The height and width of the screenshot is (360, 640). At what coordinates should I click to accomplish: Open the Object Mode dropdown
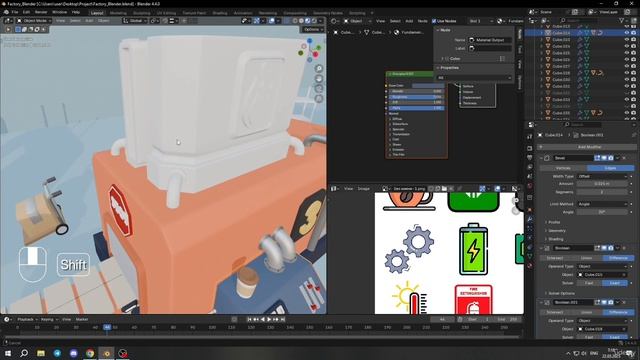tap(34, 20)
